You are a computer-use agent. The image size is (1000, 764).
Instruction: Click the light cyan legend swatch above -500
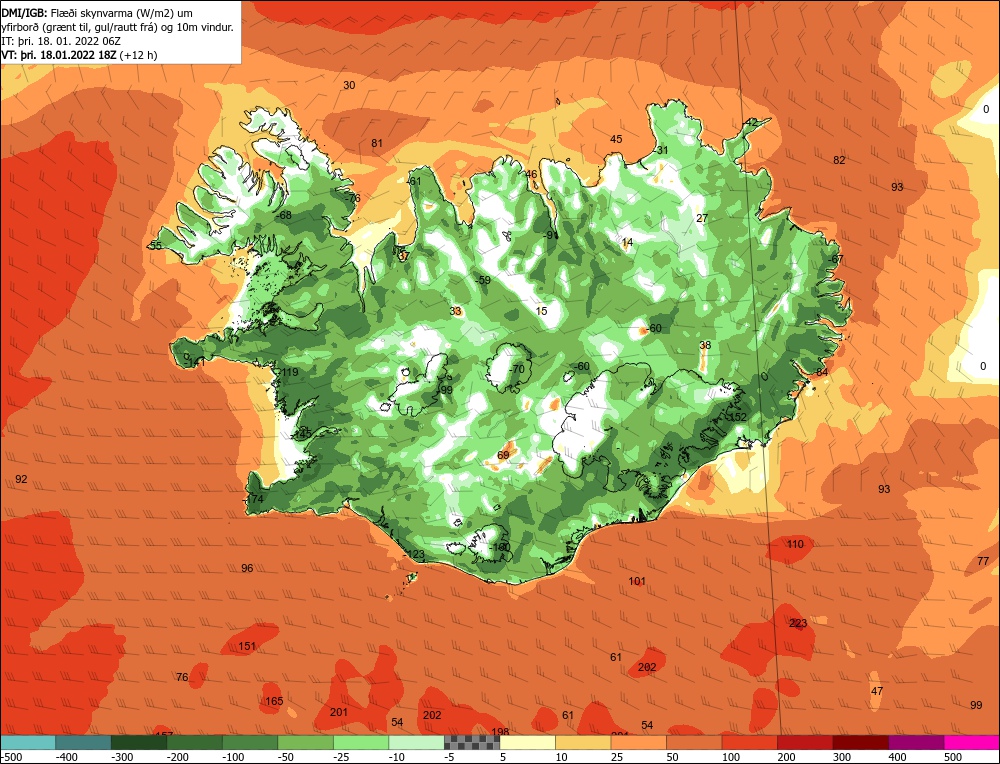click(x=27, y=742)
